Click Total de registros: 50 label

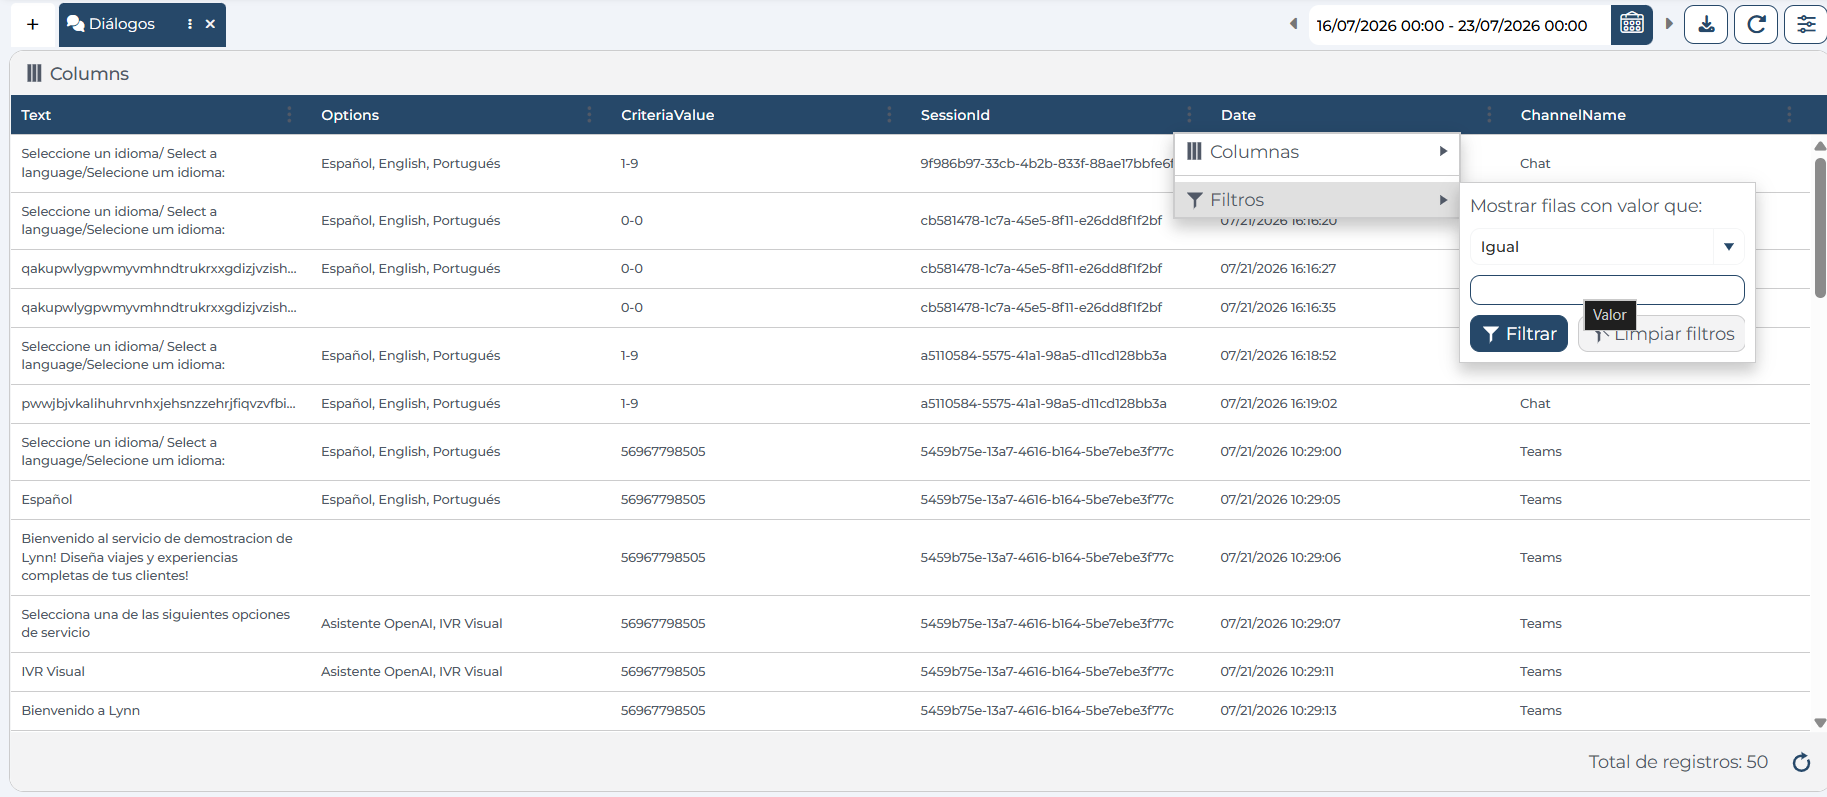coord(1678,762)
